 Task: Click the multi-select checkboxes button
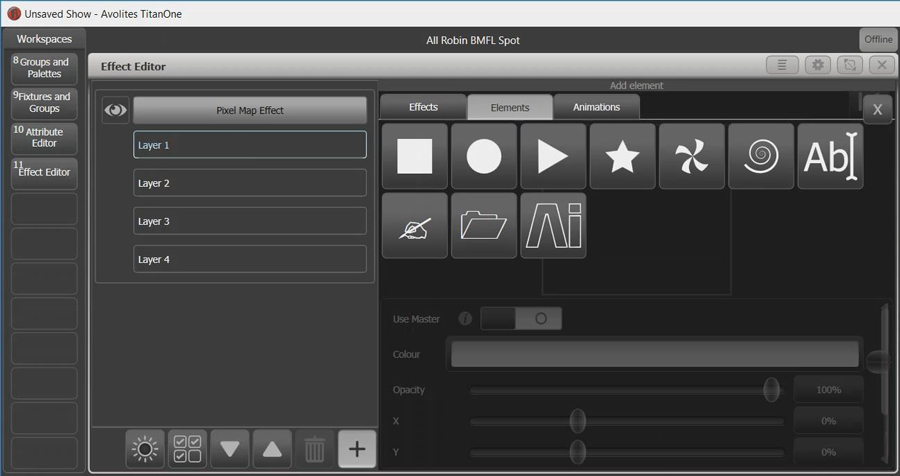[x=187, y=448]
